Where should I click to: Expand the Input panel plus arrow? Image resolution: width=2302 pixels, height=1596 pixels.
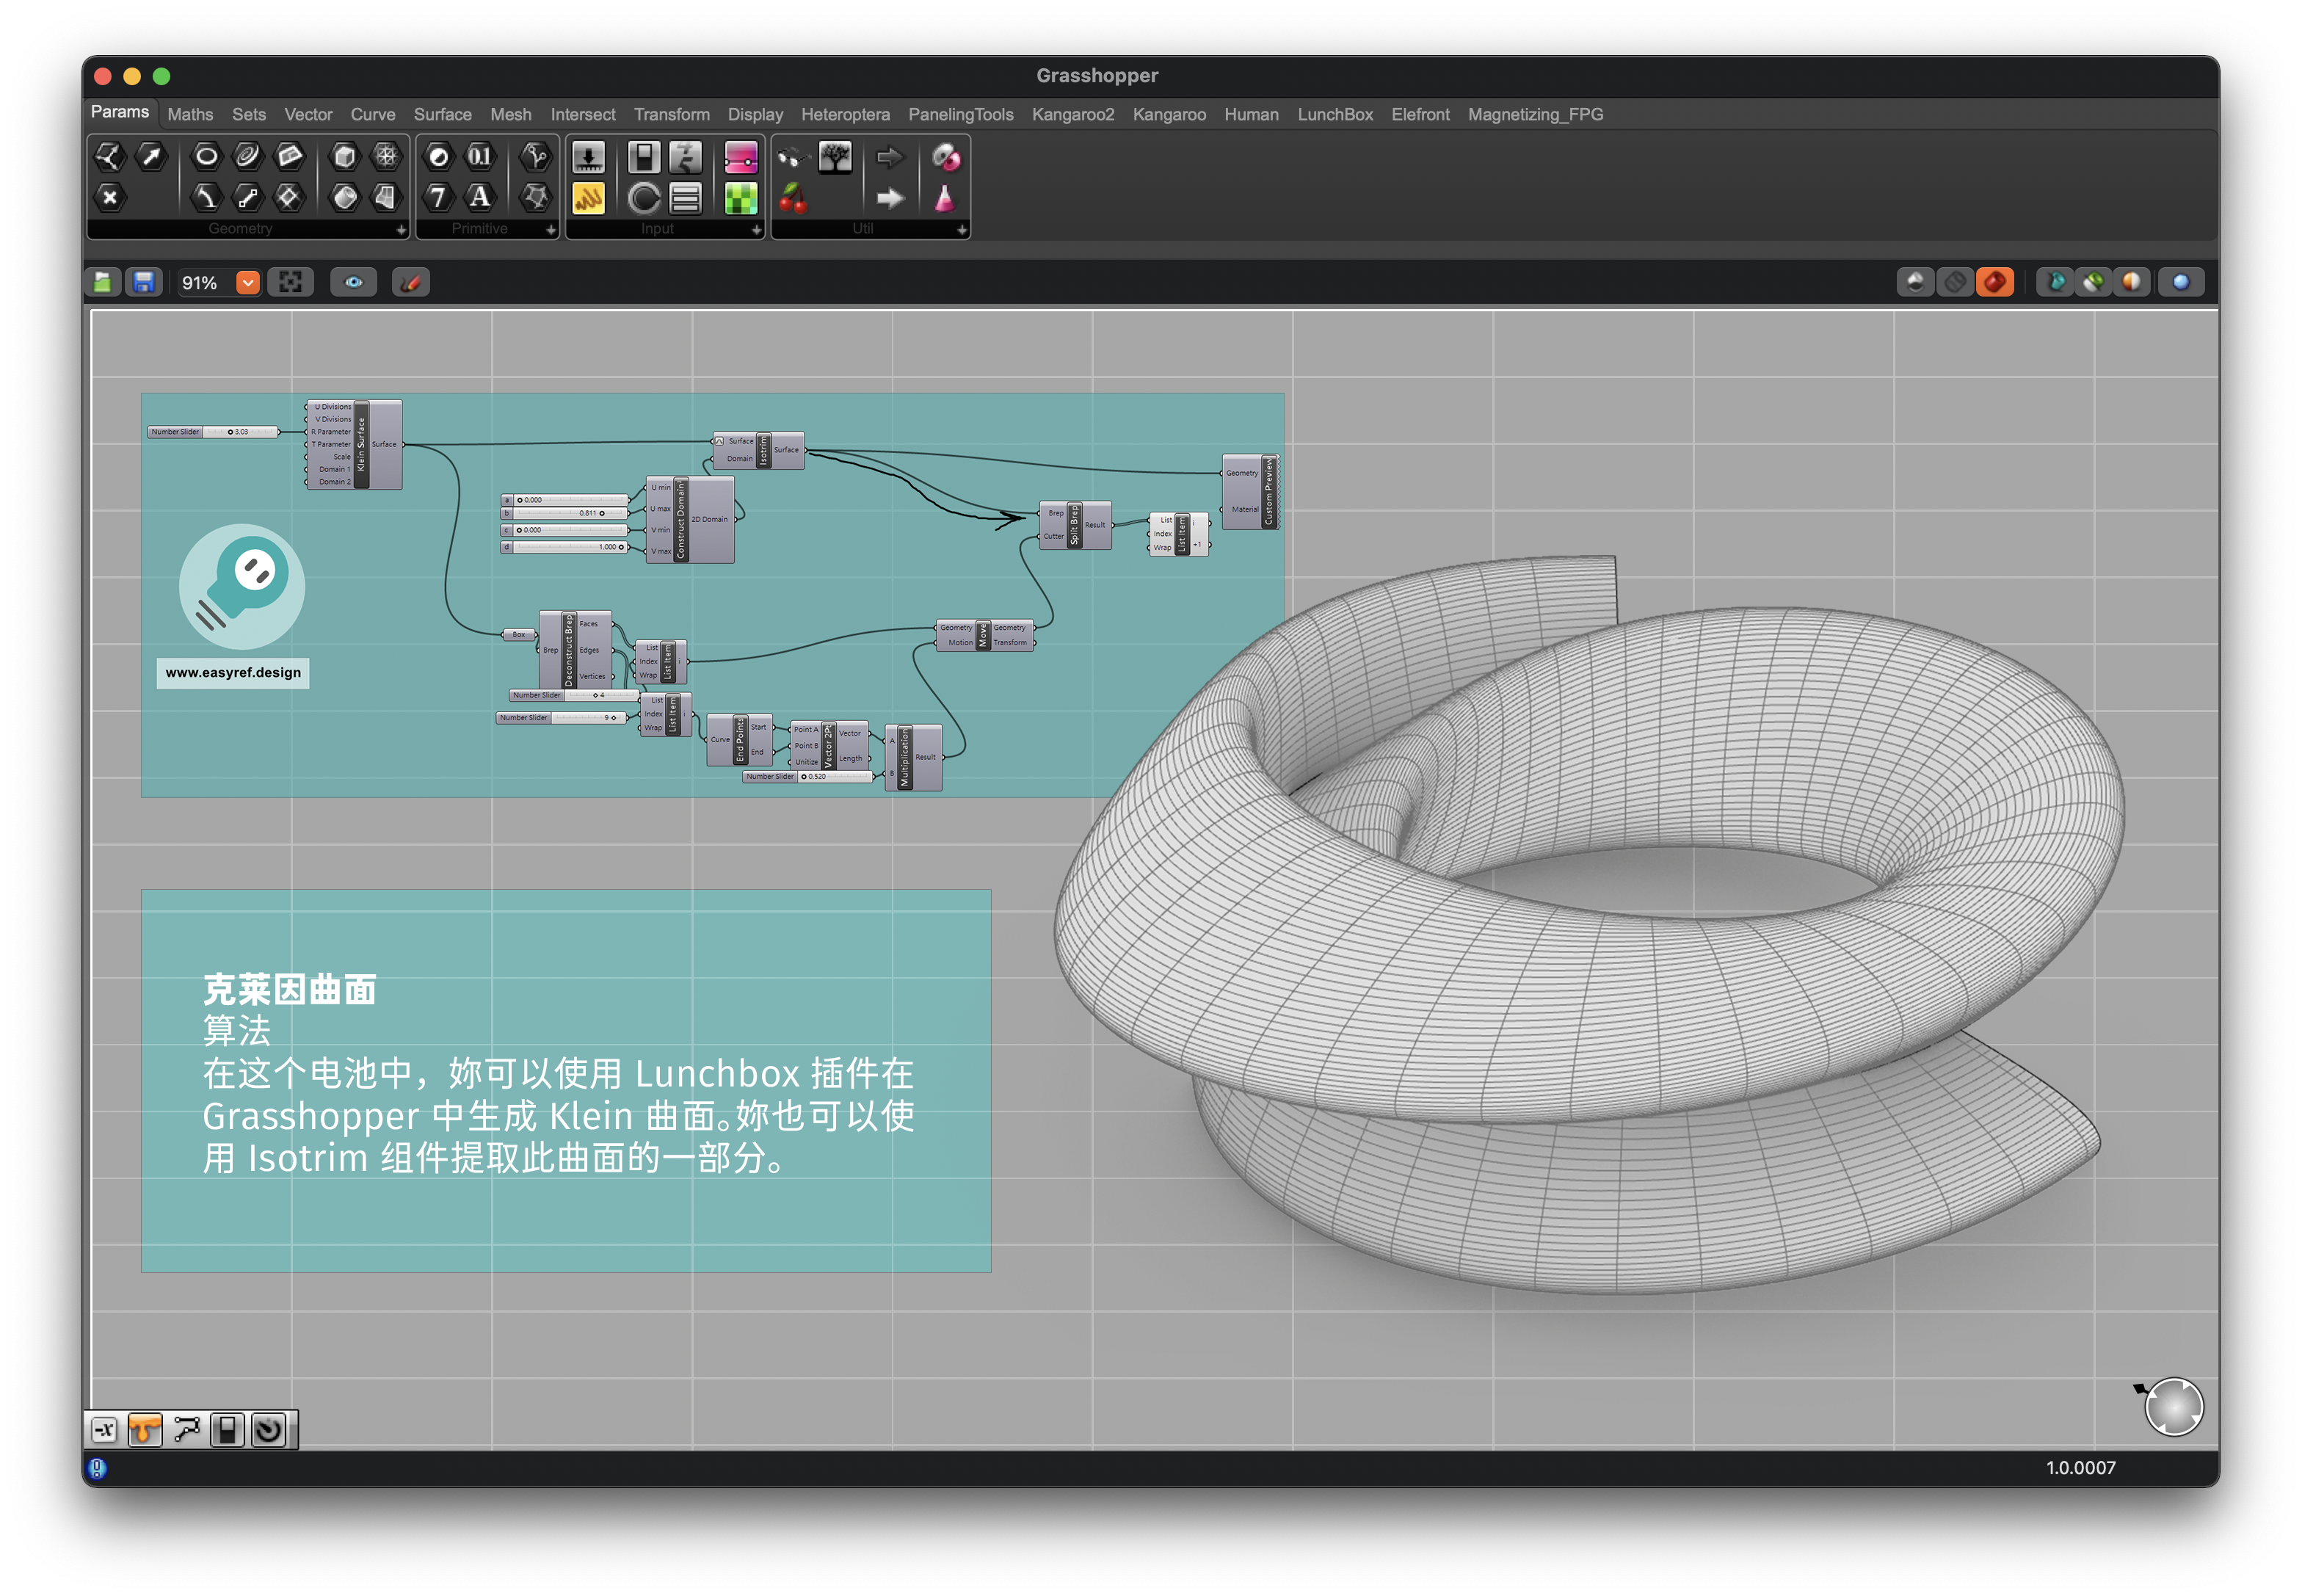point(756,230)
